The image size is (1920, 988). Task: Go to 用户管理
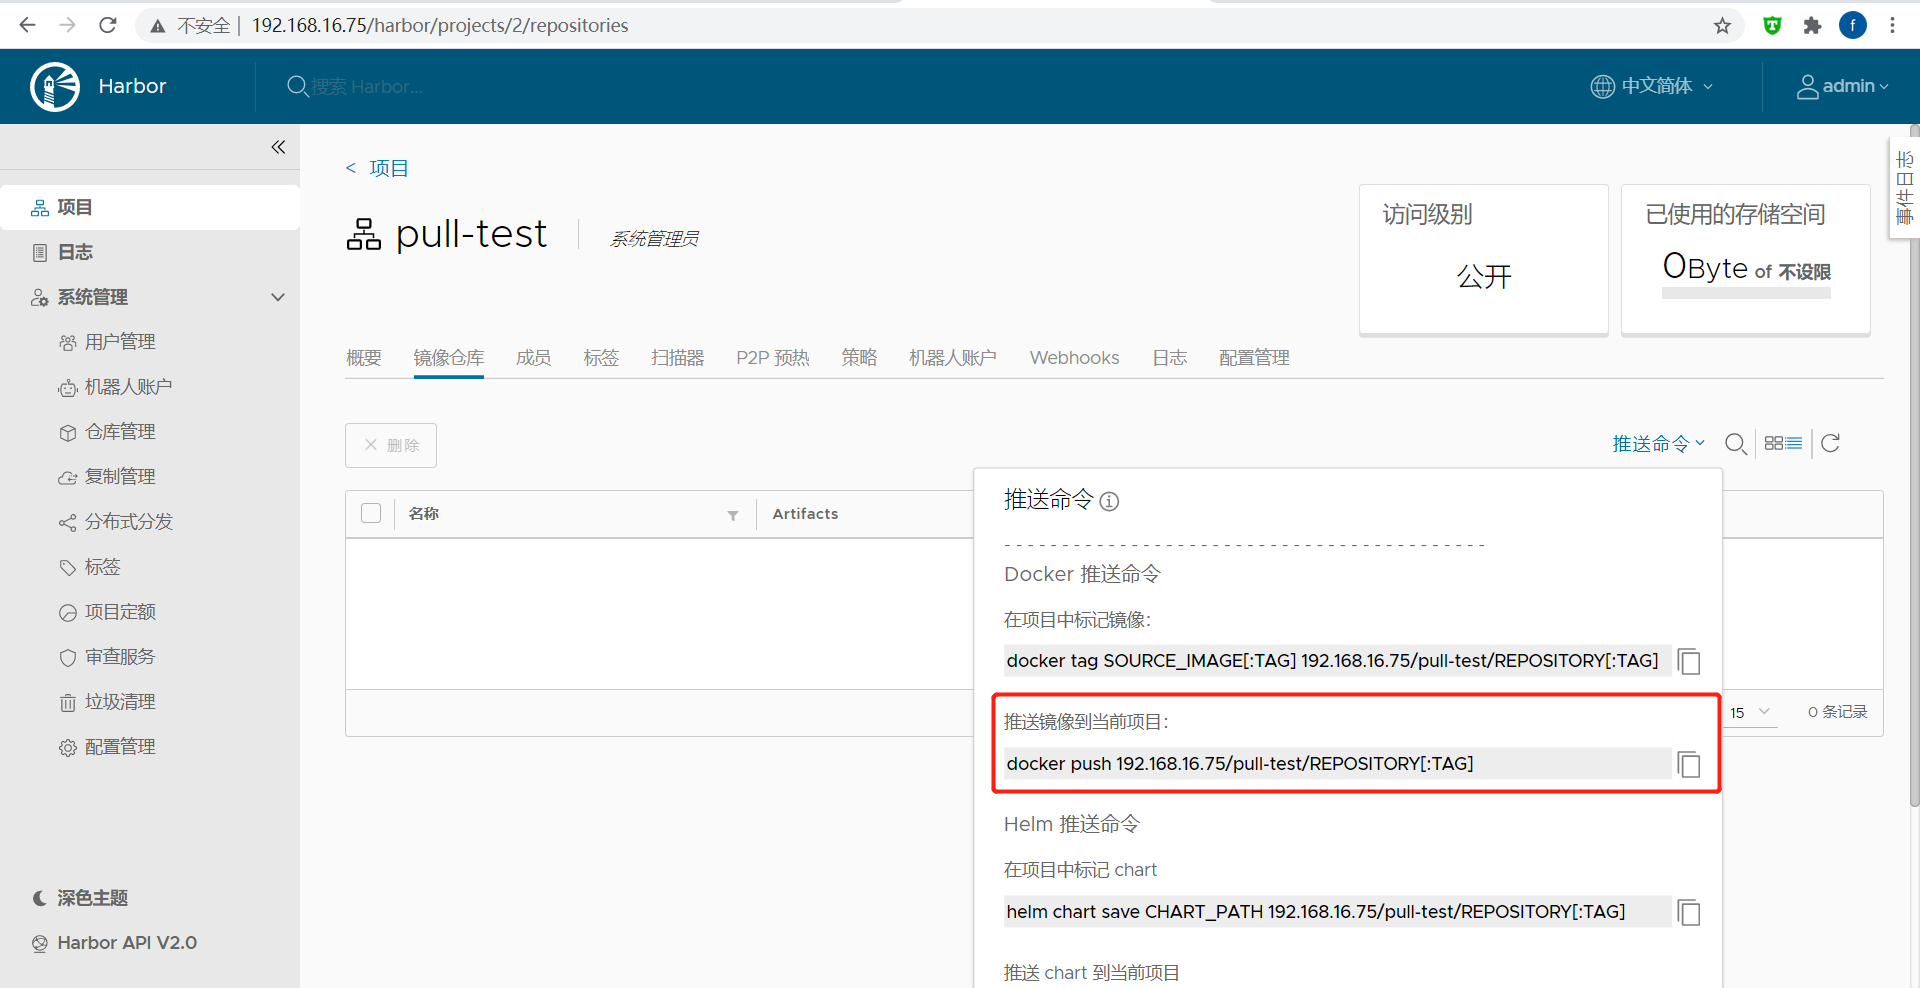[x=120, y=342]
